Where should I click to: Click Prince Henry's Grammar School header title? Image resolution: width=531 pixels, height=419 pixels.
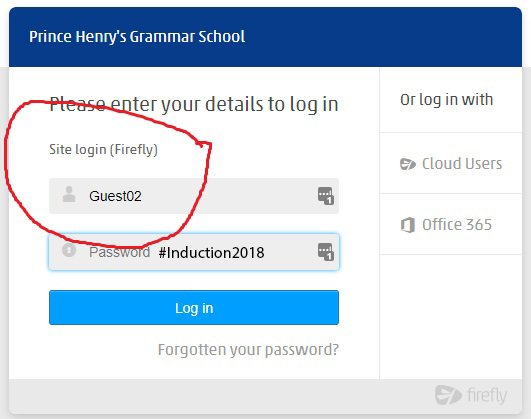pos(137,37)
